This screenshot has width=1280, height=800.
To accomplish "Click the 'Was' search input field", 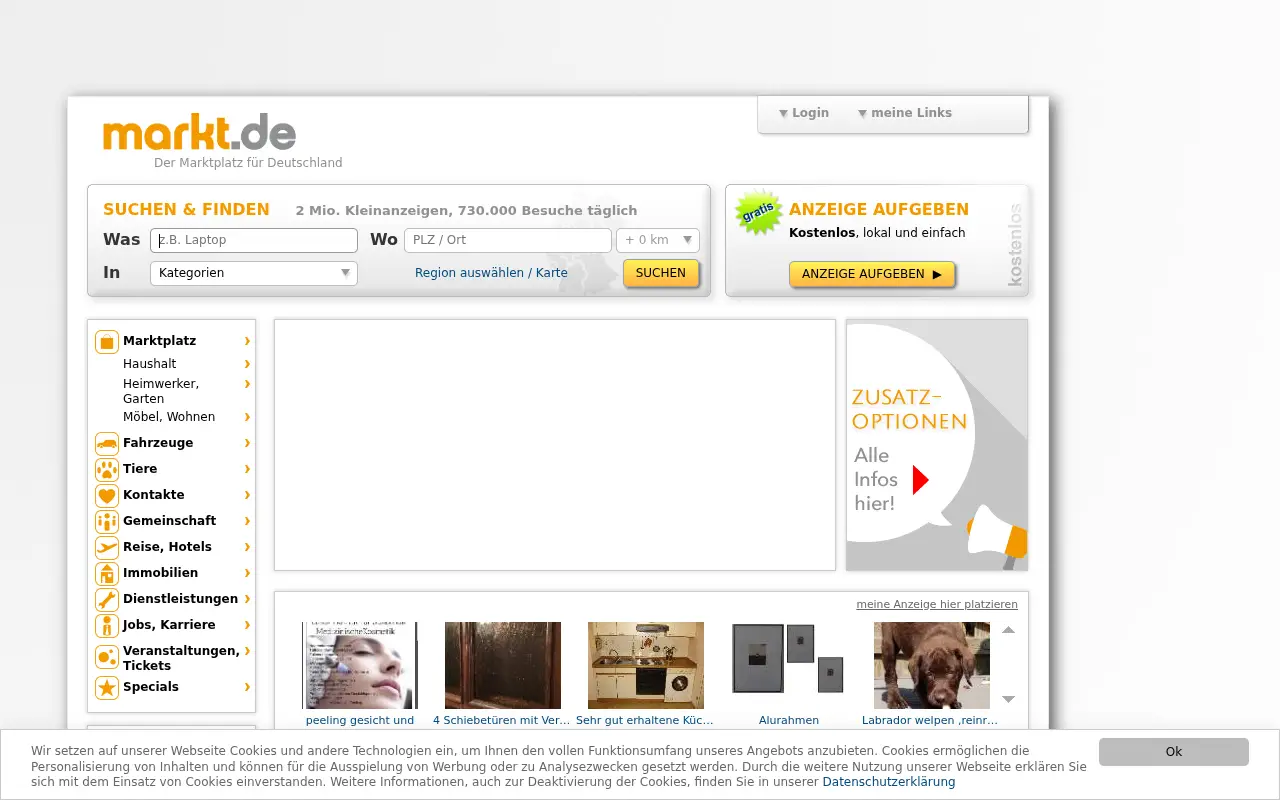I will [x=254, y=240].
